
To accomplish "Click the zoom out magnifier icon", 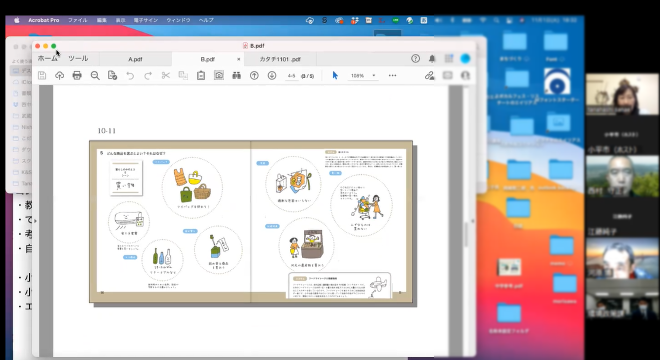I will (95, 75).
